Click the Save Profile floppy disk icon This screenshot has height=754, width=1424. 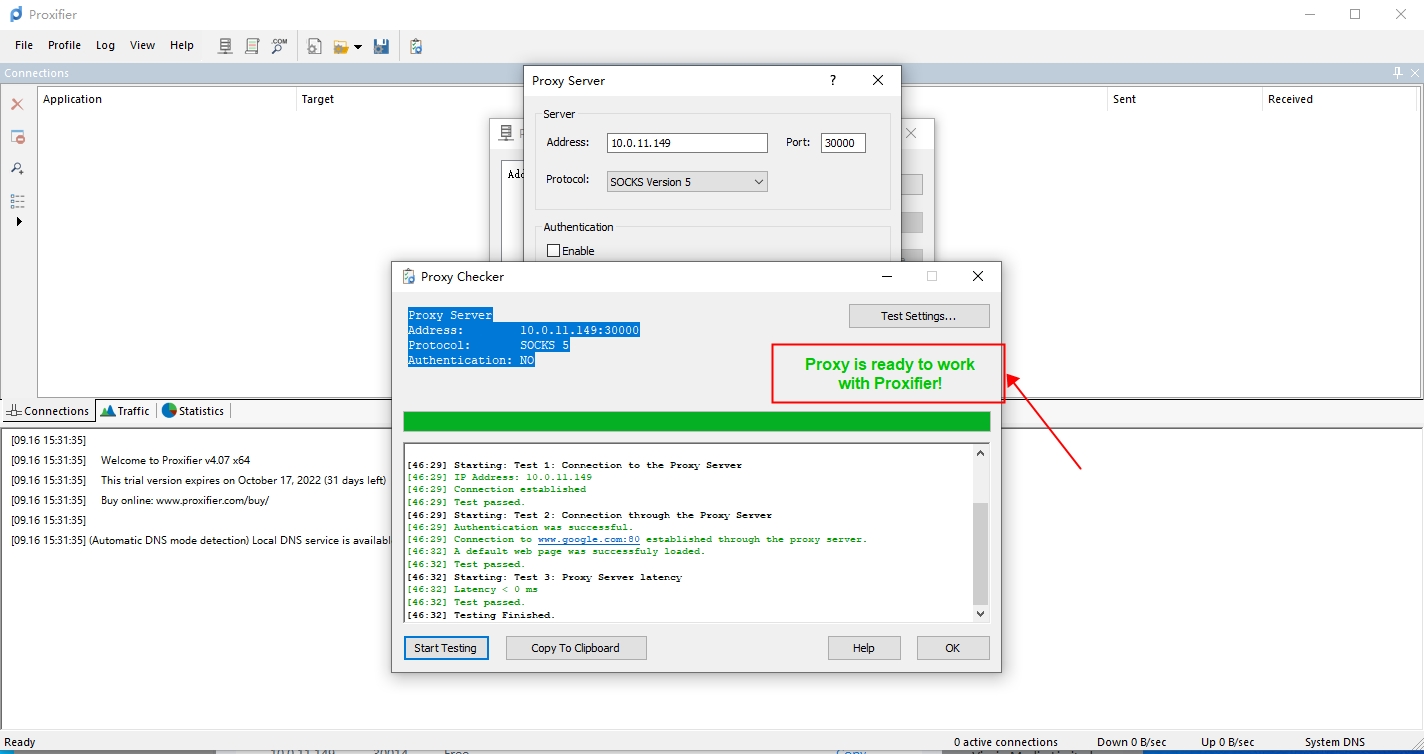tap(381, 46)
